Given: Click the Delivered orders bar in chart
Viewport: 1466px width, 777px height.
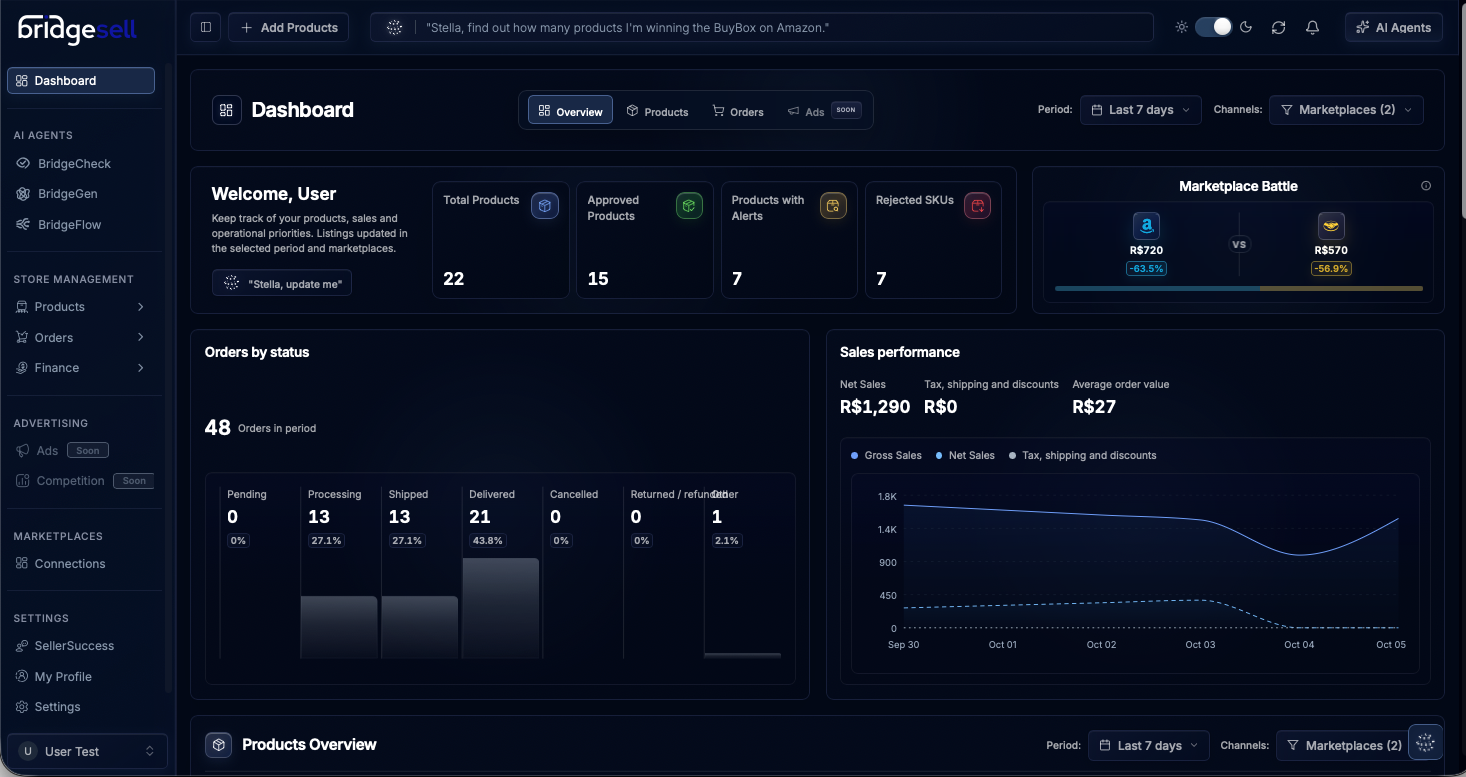Looking at the screenshot, I should pos(501,608).
